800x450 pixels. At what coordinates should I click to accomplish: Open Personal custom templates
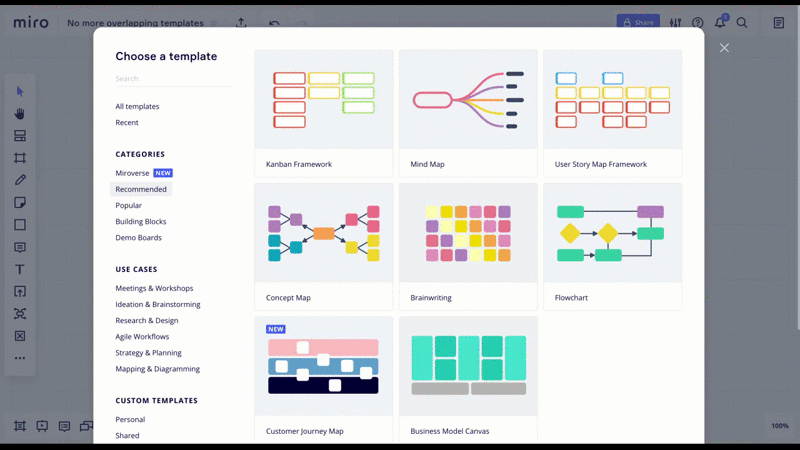[x=130, y=419]
